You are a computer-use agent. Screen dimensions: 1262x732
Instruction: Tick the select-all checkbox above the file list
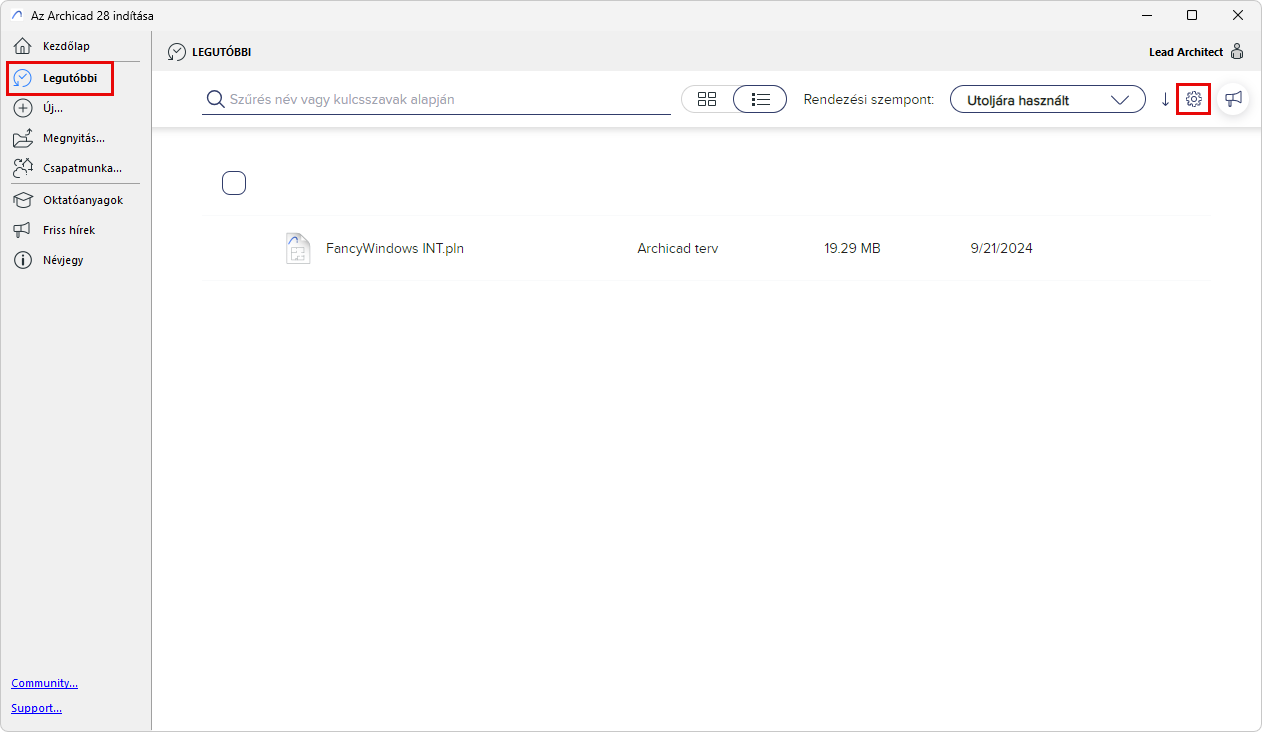pyautogui.click(x=234, y=183)
